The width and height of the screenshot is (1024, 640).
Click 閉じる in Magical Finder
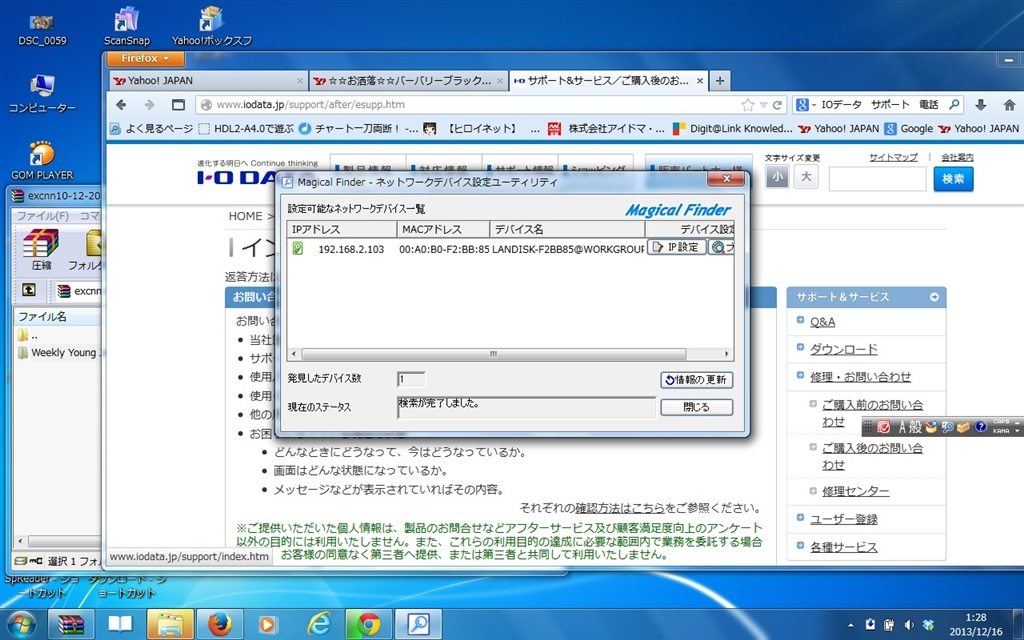[696, 407]
